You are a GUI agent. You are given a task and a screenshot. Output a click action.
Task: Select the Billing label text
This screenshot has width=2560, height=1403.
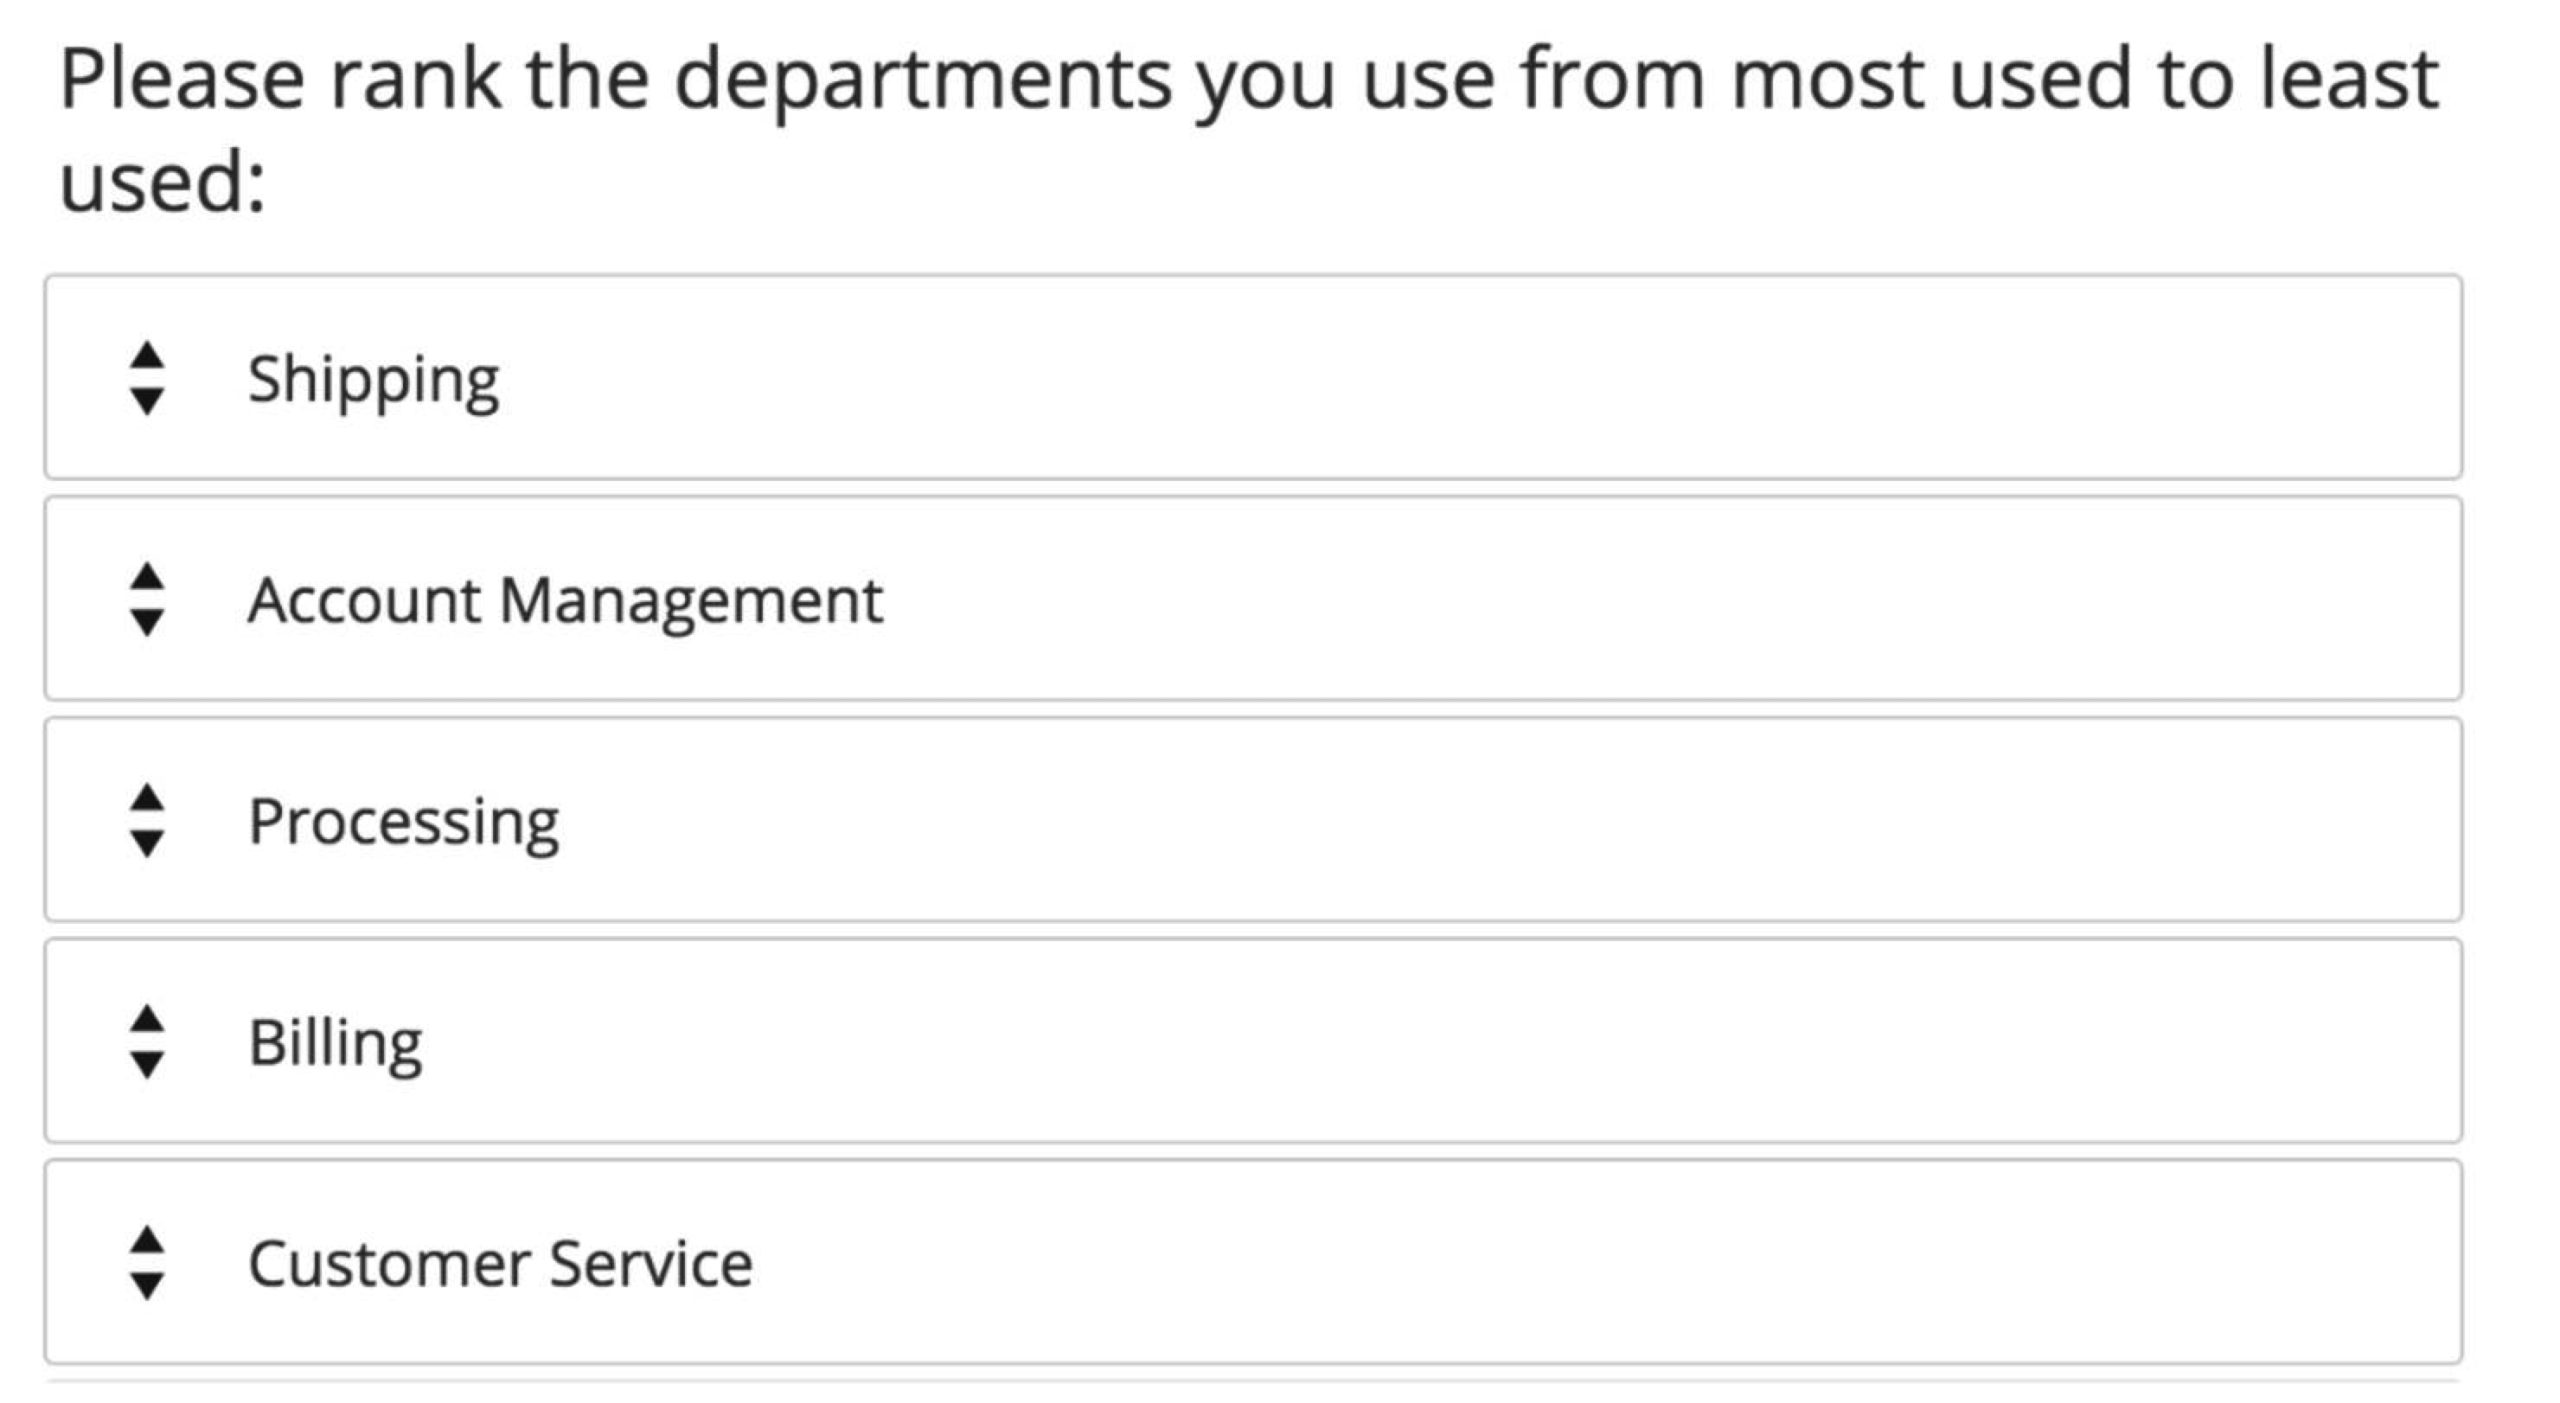click(335, 1043)
